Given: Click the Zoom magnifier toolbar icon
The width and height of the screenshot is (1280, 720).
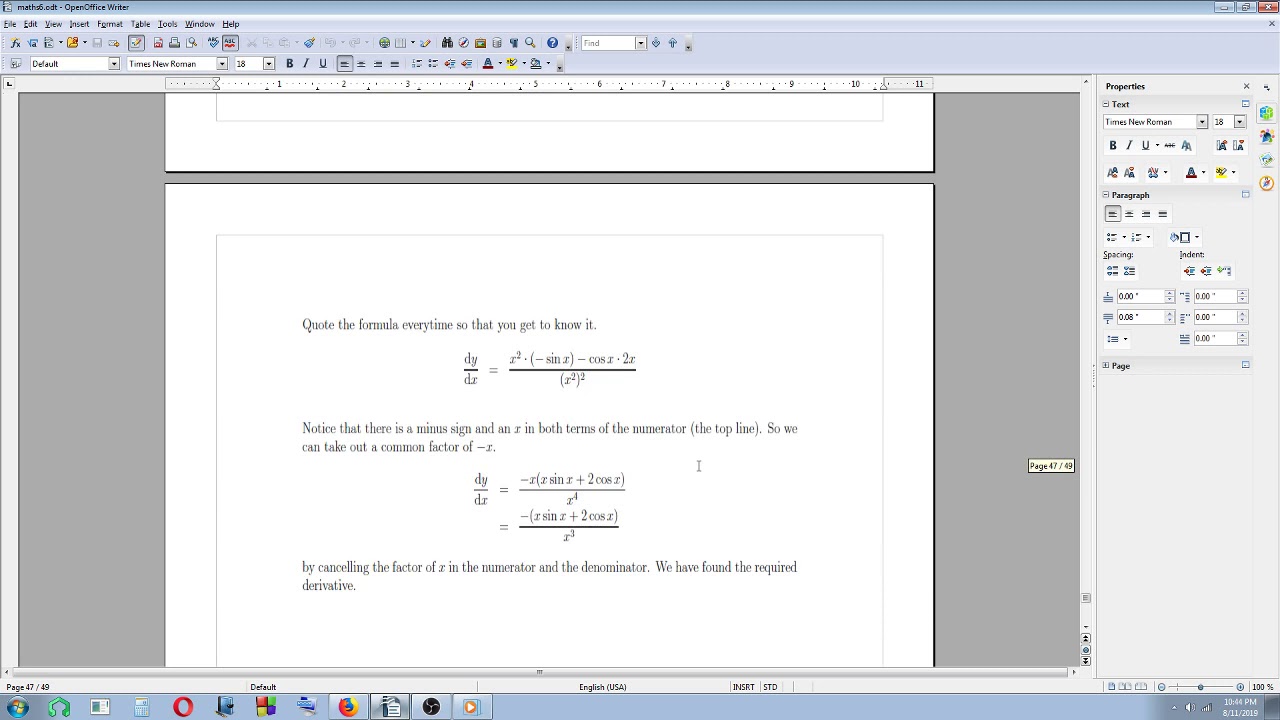Looking at the screenshot, I should pyautogui.click(x=530, y=43).
